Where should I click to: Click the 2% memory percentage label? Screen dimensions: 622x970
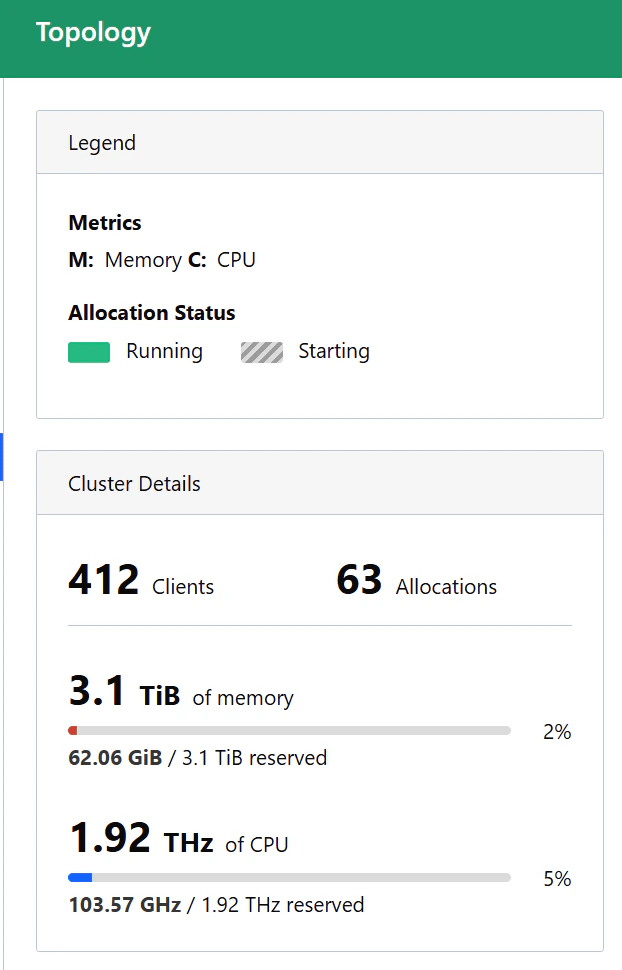(557, 732)
